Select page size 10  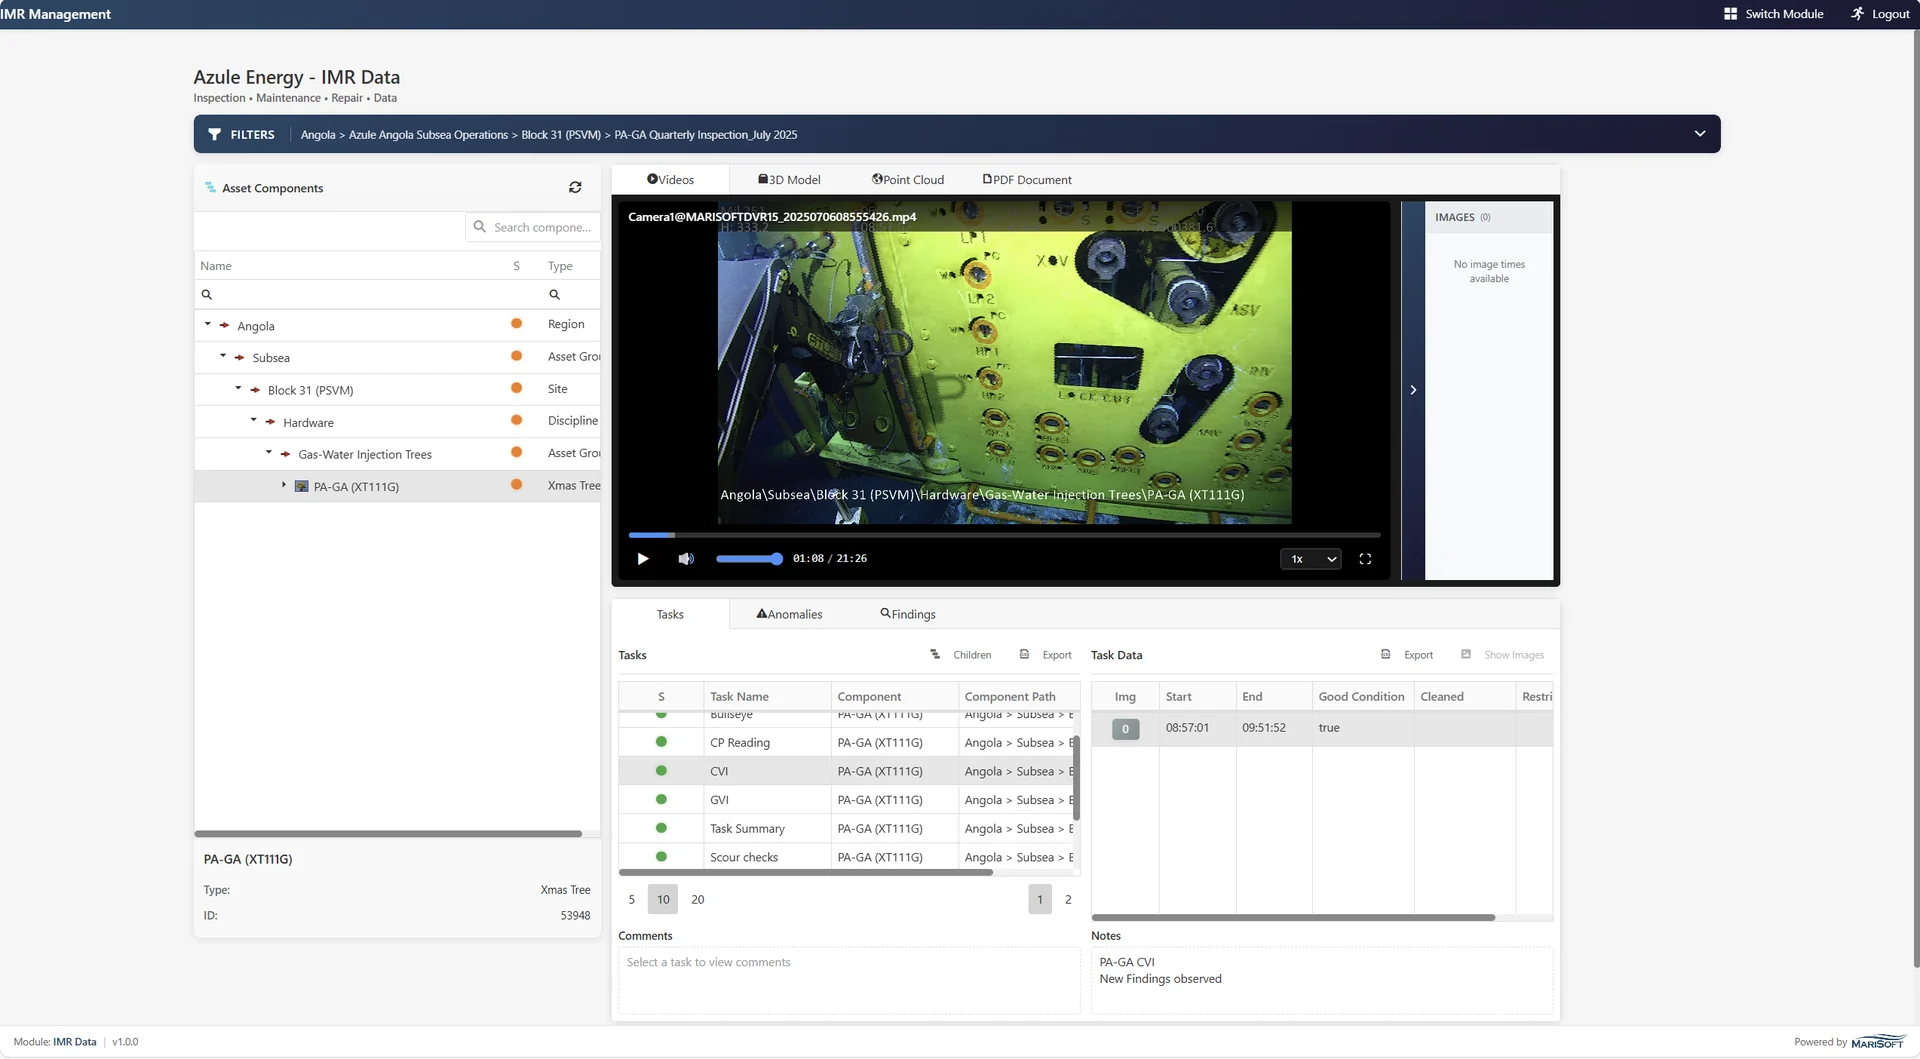[663, 899]
